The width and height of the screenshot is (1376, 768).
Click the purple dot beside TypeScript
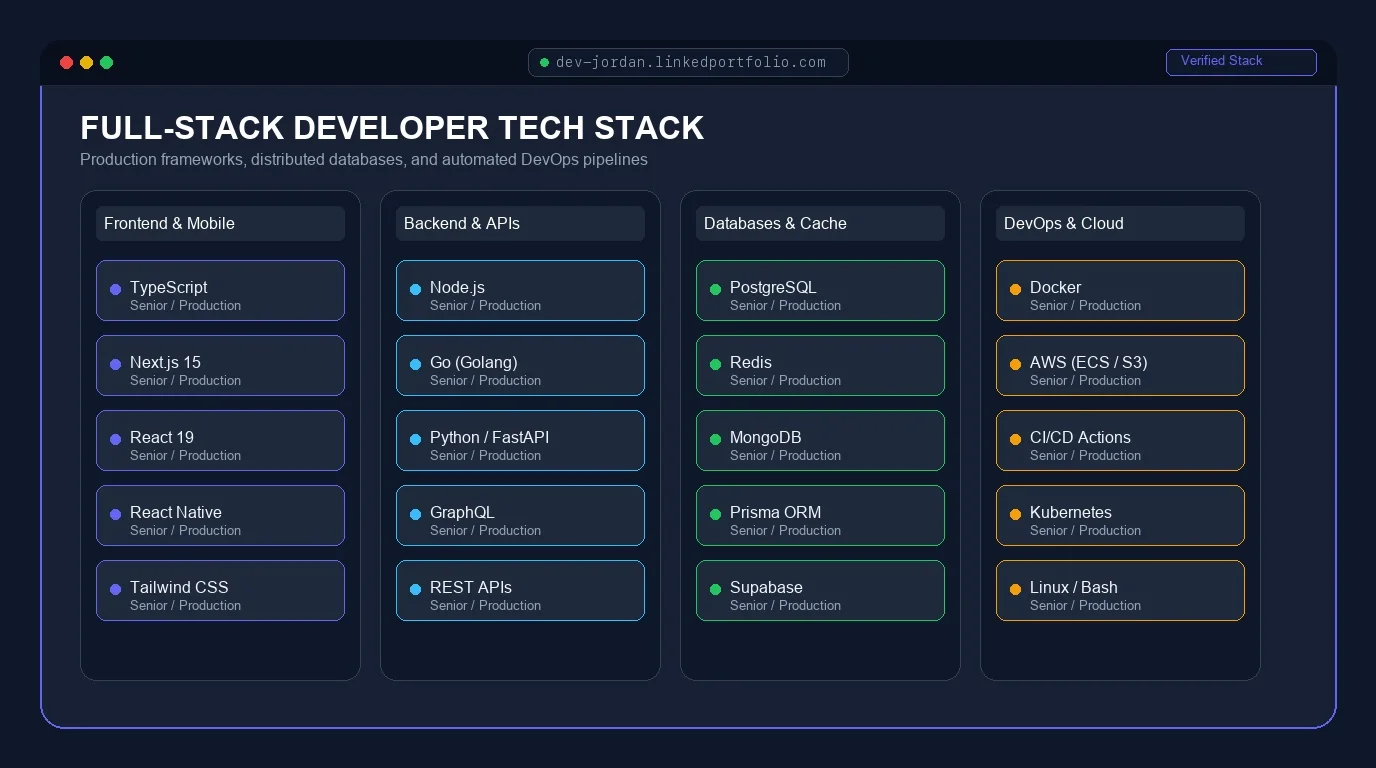(x=115, y=289)
